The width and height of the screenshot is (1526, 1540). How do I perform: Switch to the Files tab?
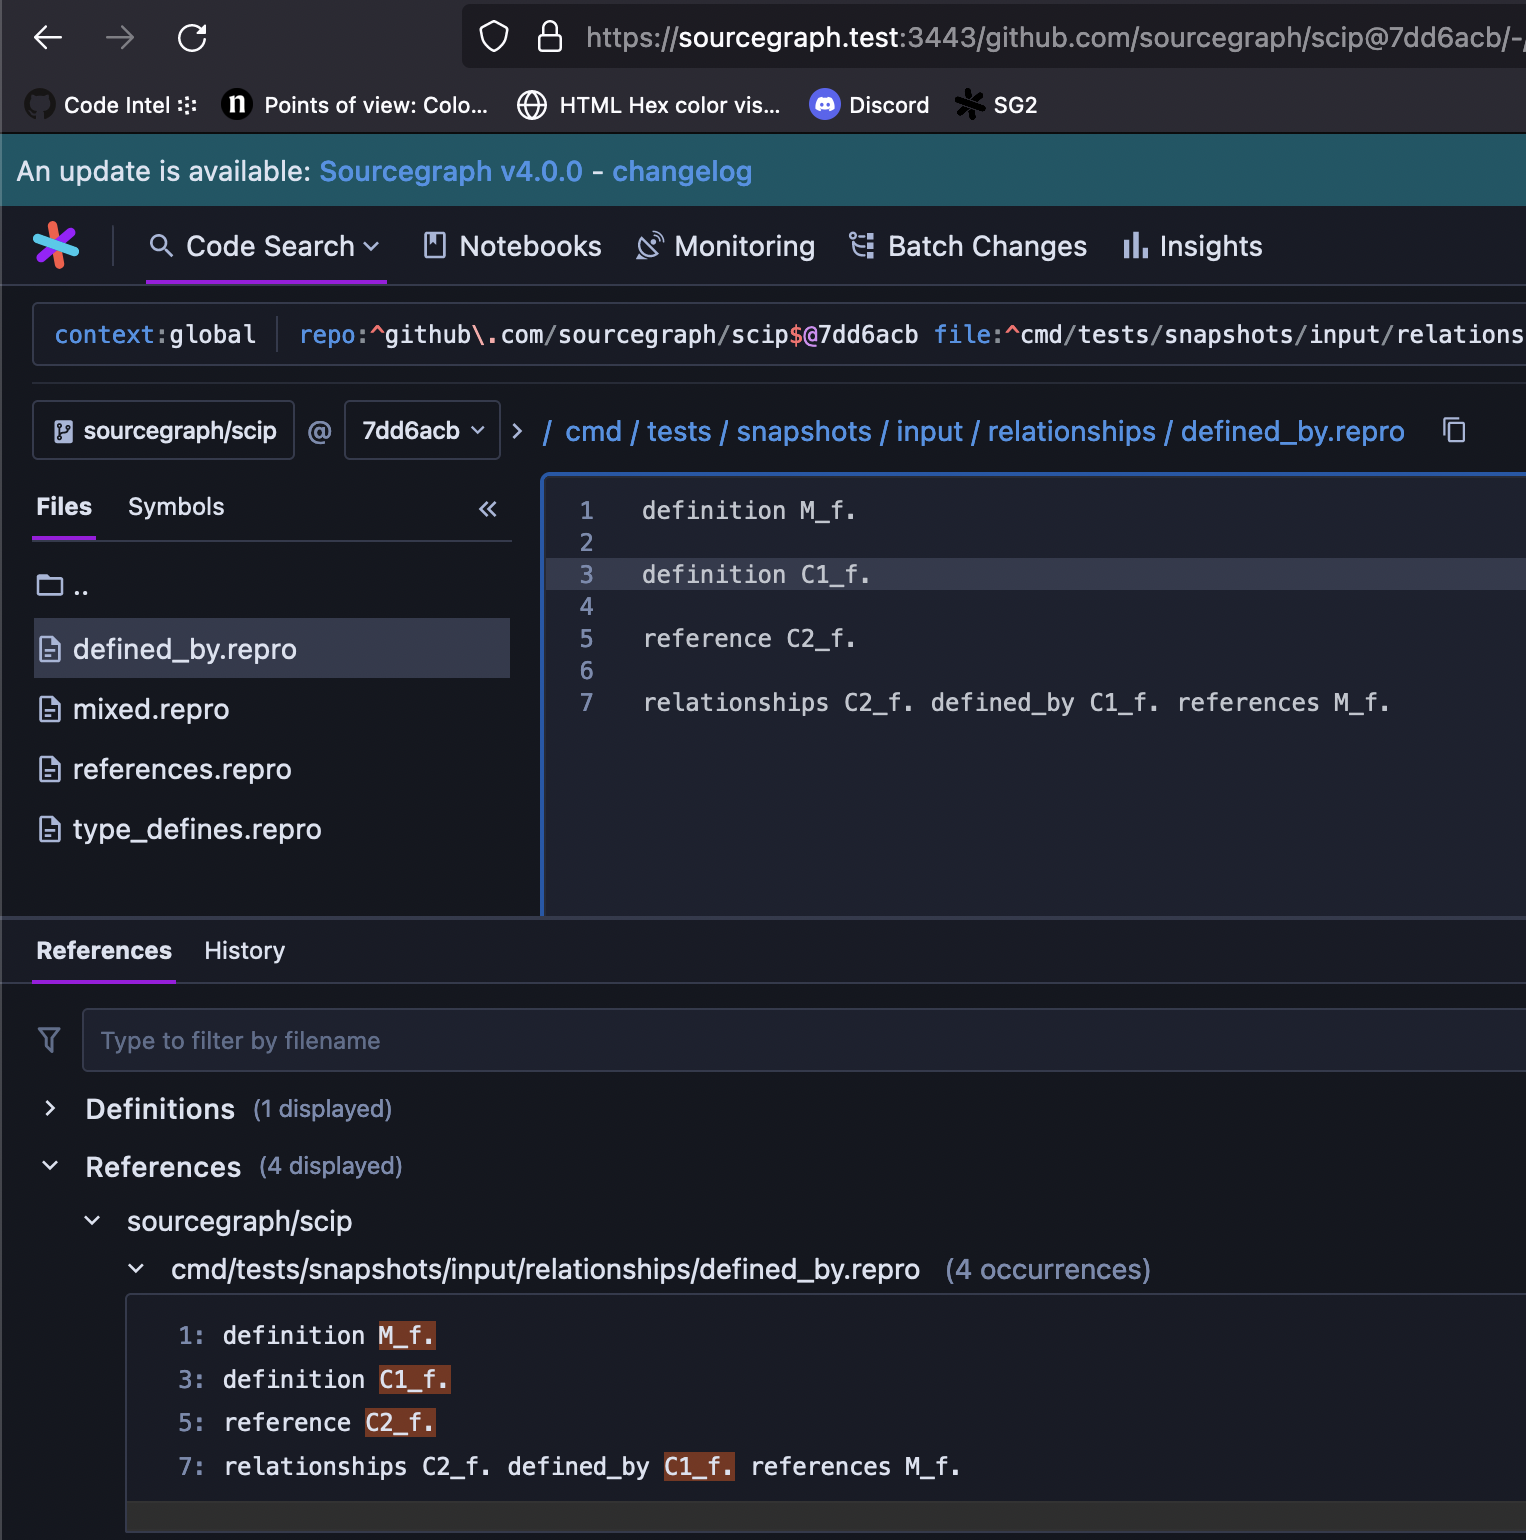tap(64, 507)
